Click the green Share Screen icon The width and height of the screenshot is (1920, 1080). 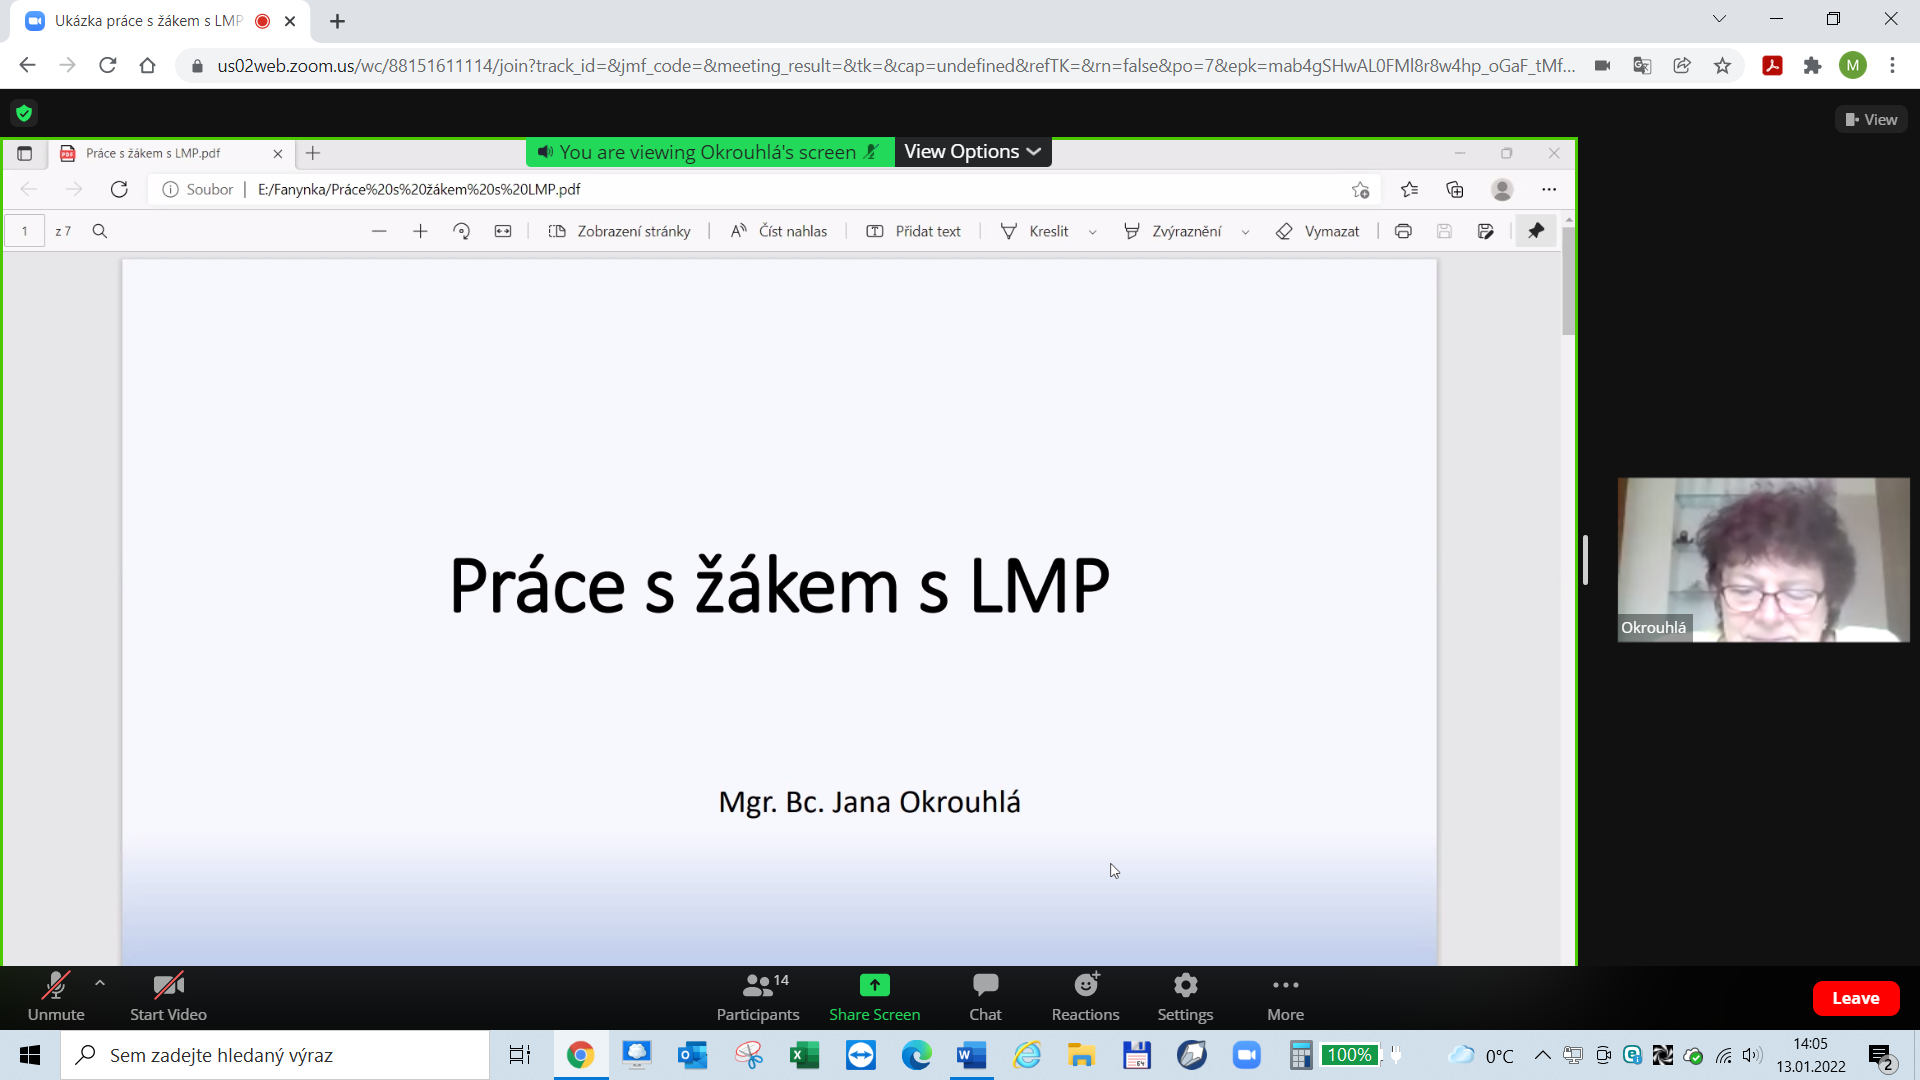[x=874, y=985]
